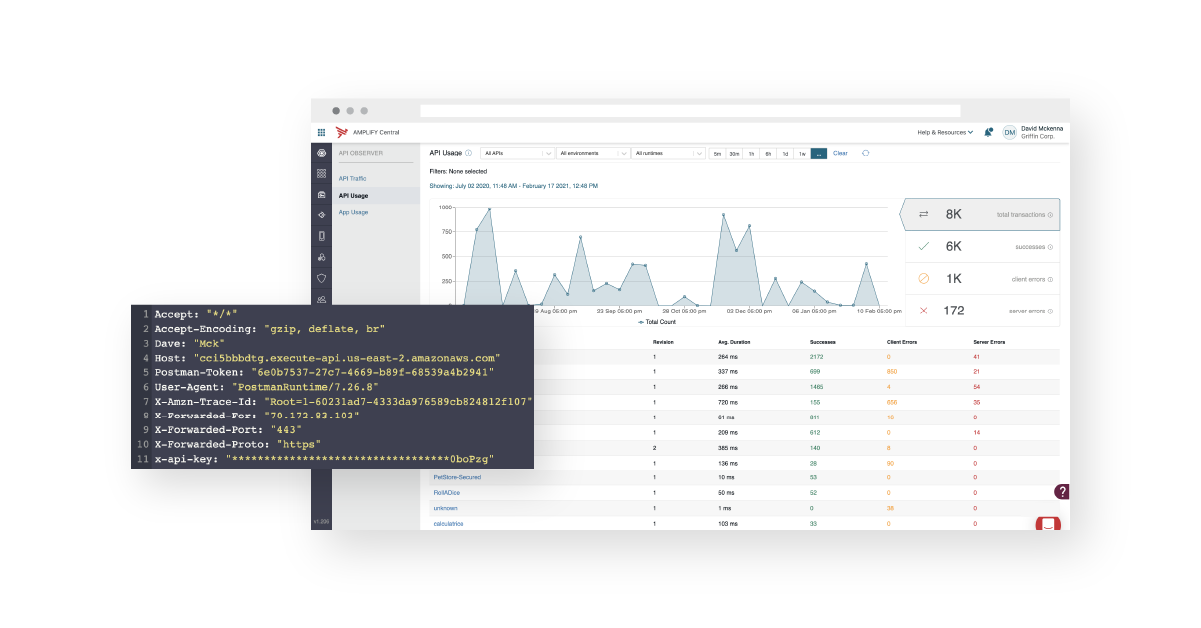Toggle the total transactions stat card
Viewport: 1201px width, 628px height.
pos(982,214)
